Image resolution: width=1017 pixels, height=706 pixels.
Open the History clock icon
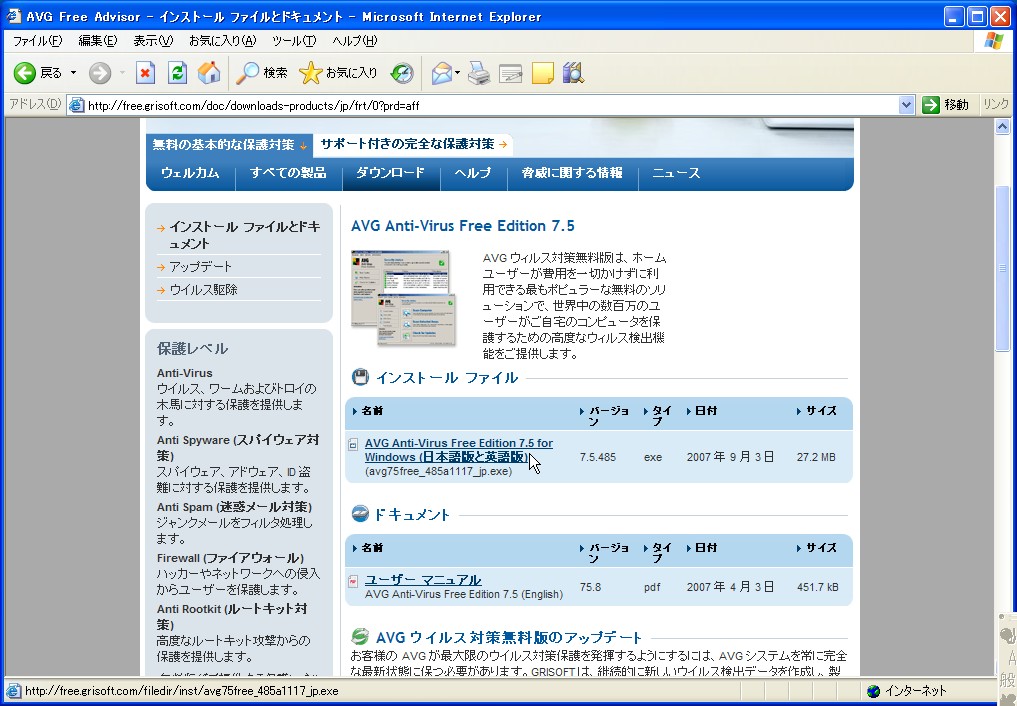402,73
